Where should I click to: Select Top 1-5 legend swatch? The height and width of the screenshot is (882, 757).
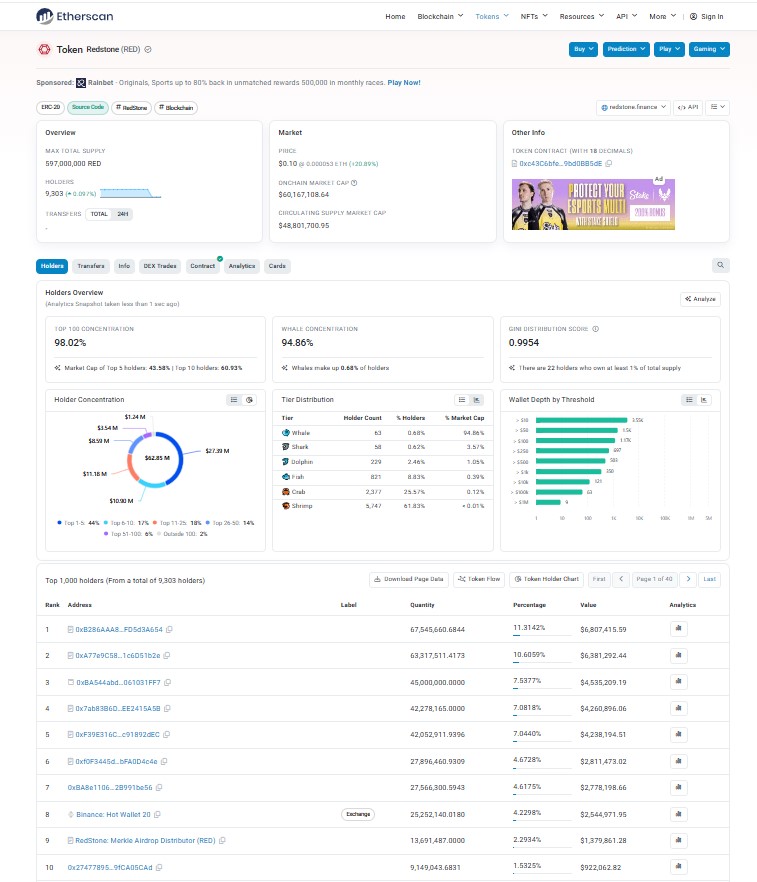coord(59,523)
